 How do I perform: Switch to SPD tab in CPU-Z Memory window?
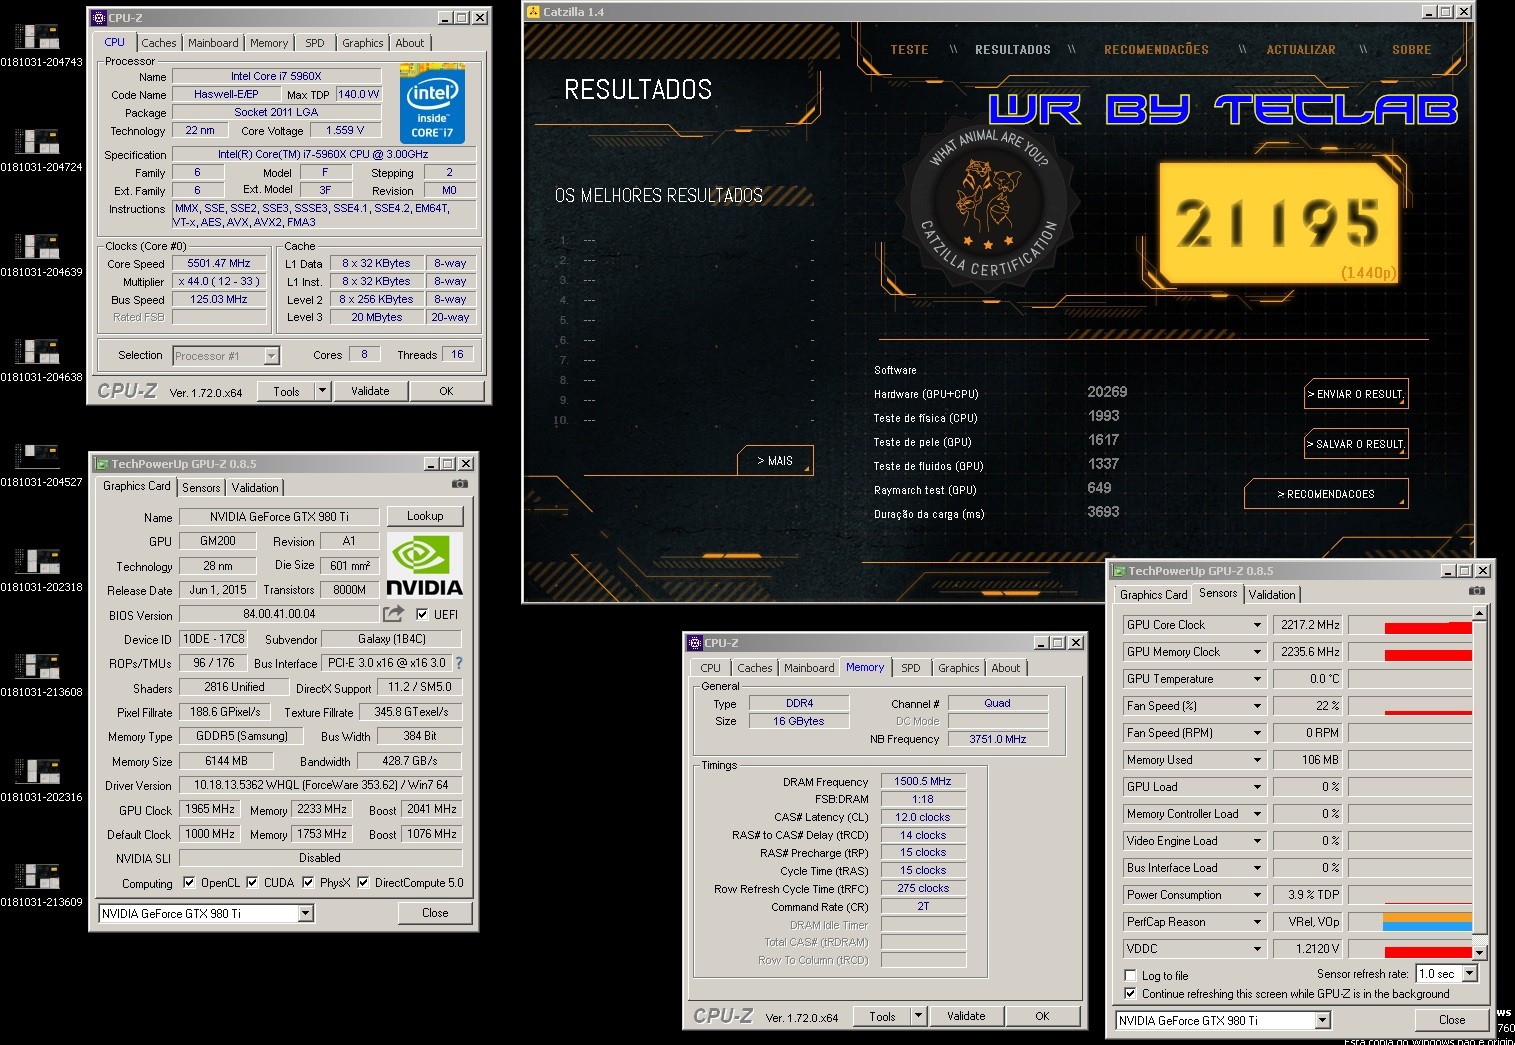(x=911, y=668)
